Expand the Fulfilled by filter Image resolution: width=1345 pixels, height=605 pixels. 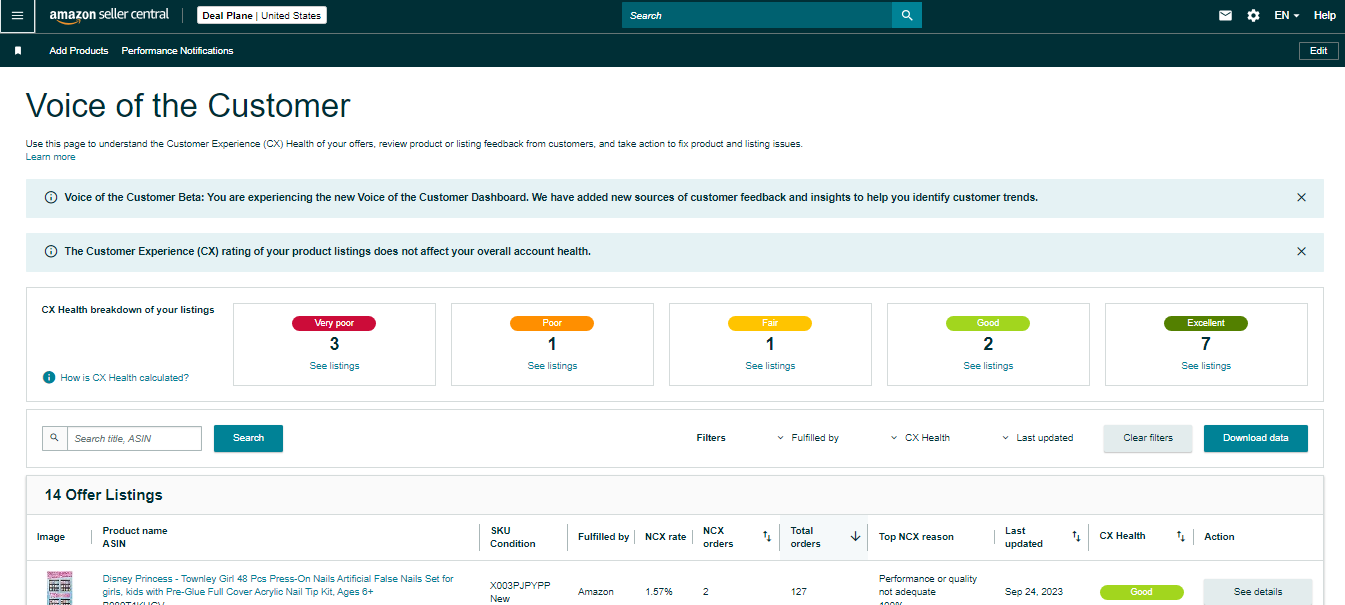(x=808, y=438)
